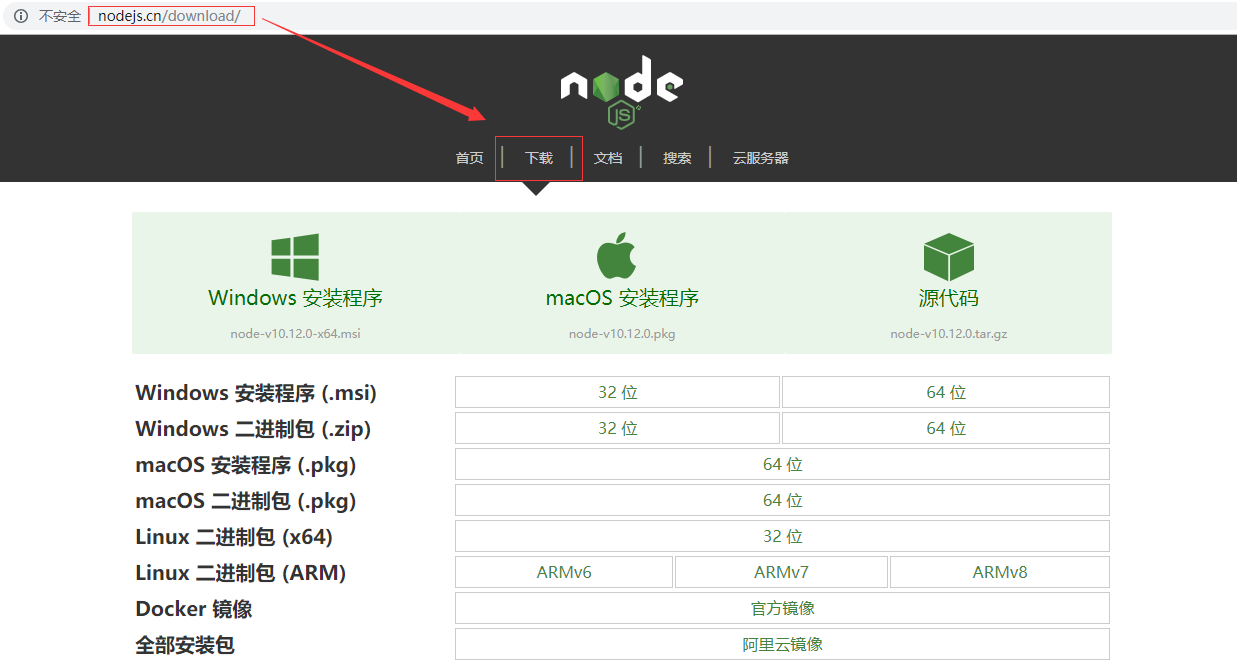This screenshot has height=663, width=1237.
Task: Open the 文档 nav item
Action: click(x=608, y=158)
